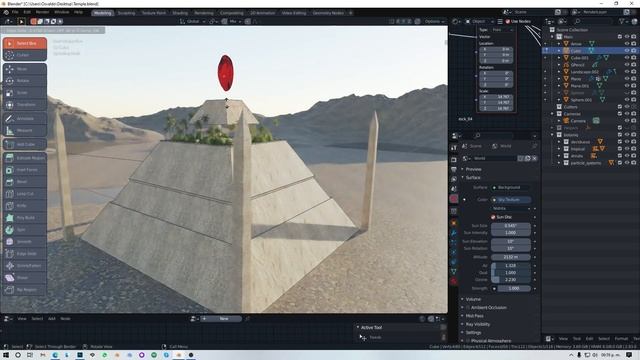Select the Extrude Region tool
The width and height of the screenshot is (640, 360).
pos(24,158)
